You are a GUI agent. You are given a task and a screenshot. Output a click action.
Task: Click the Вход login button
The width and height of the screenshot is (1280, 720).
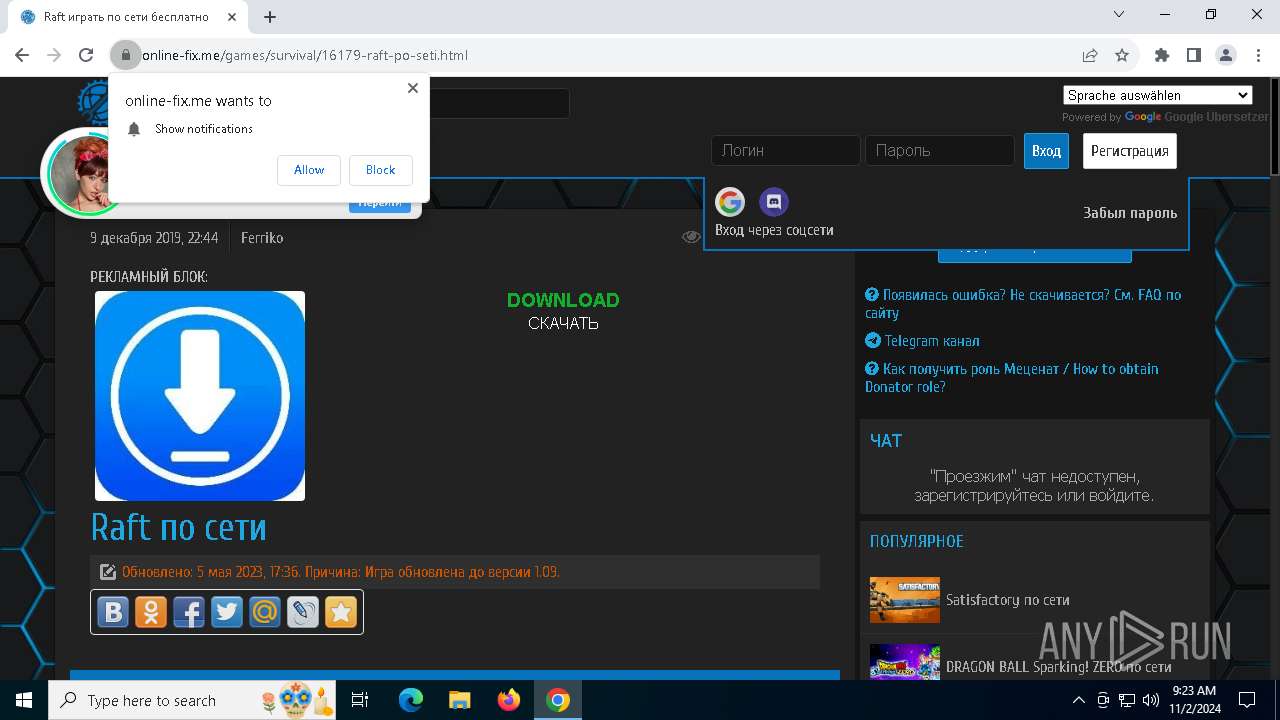[x=1046, y=151]
